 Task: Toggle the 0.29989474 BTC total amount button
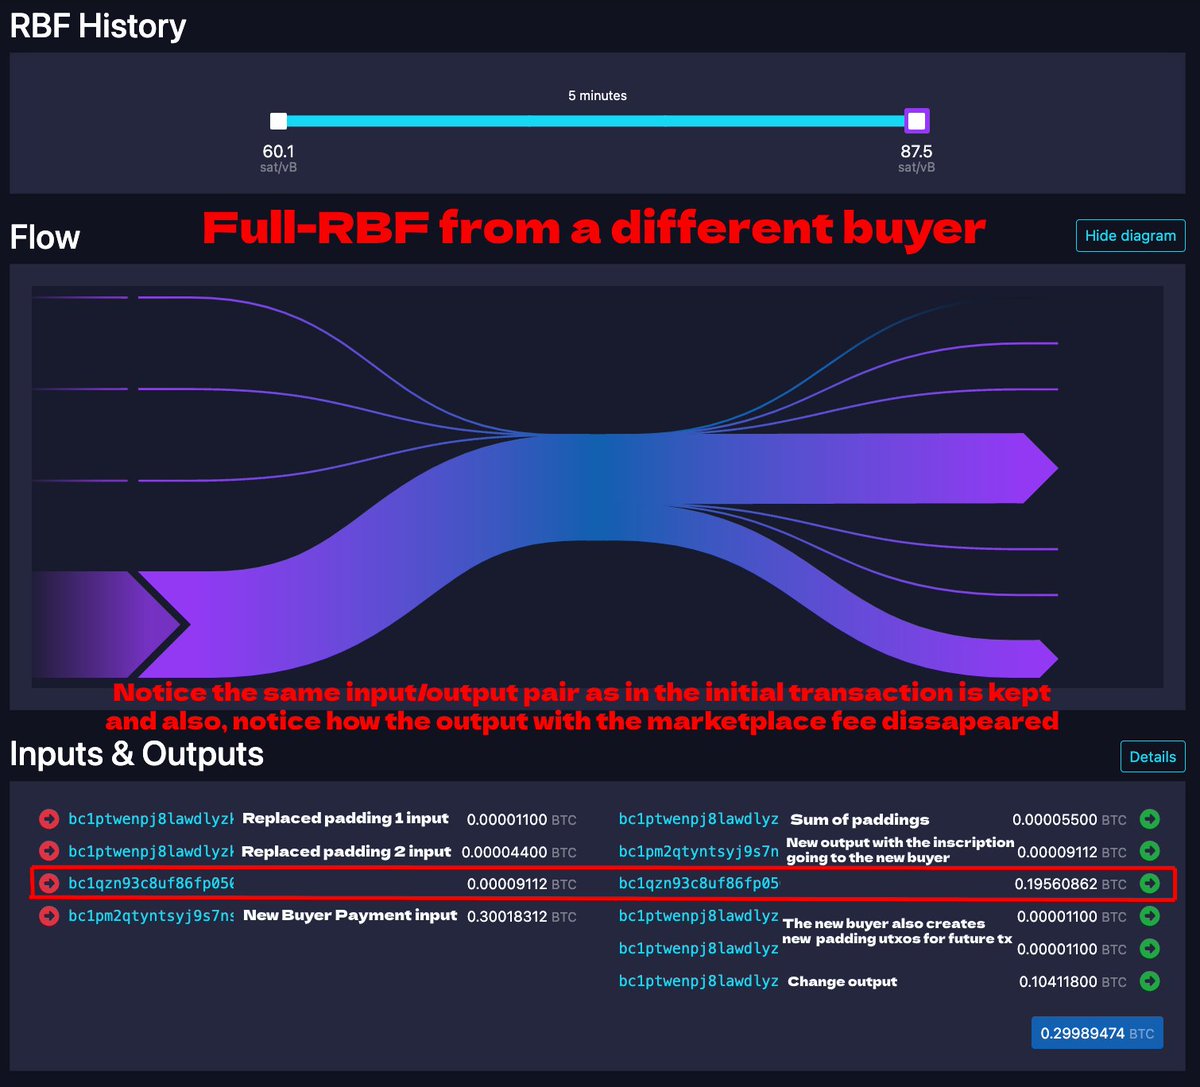pos(1097,1033)
